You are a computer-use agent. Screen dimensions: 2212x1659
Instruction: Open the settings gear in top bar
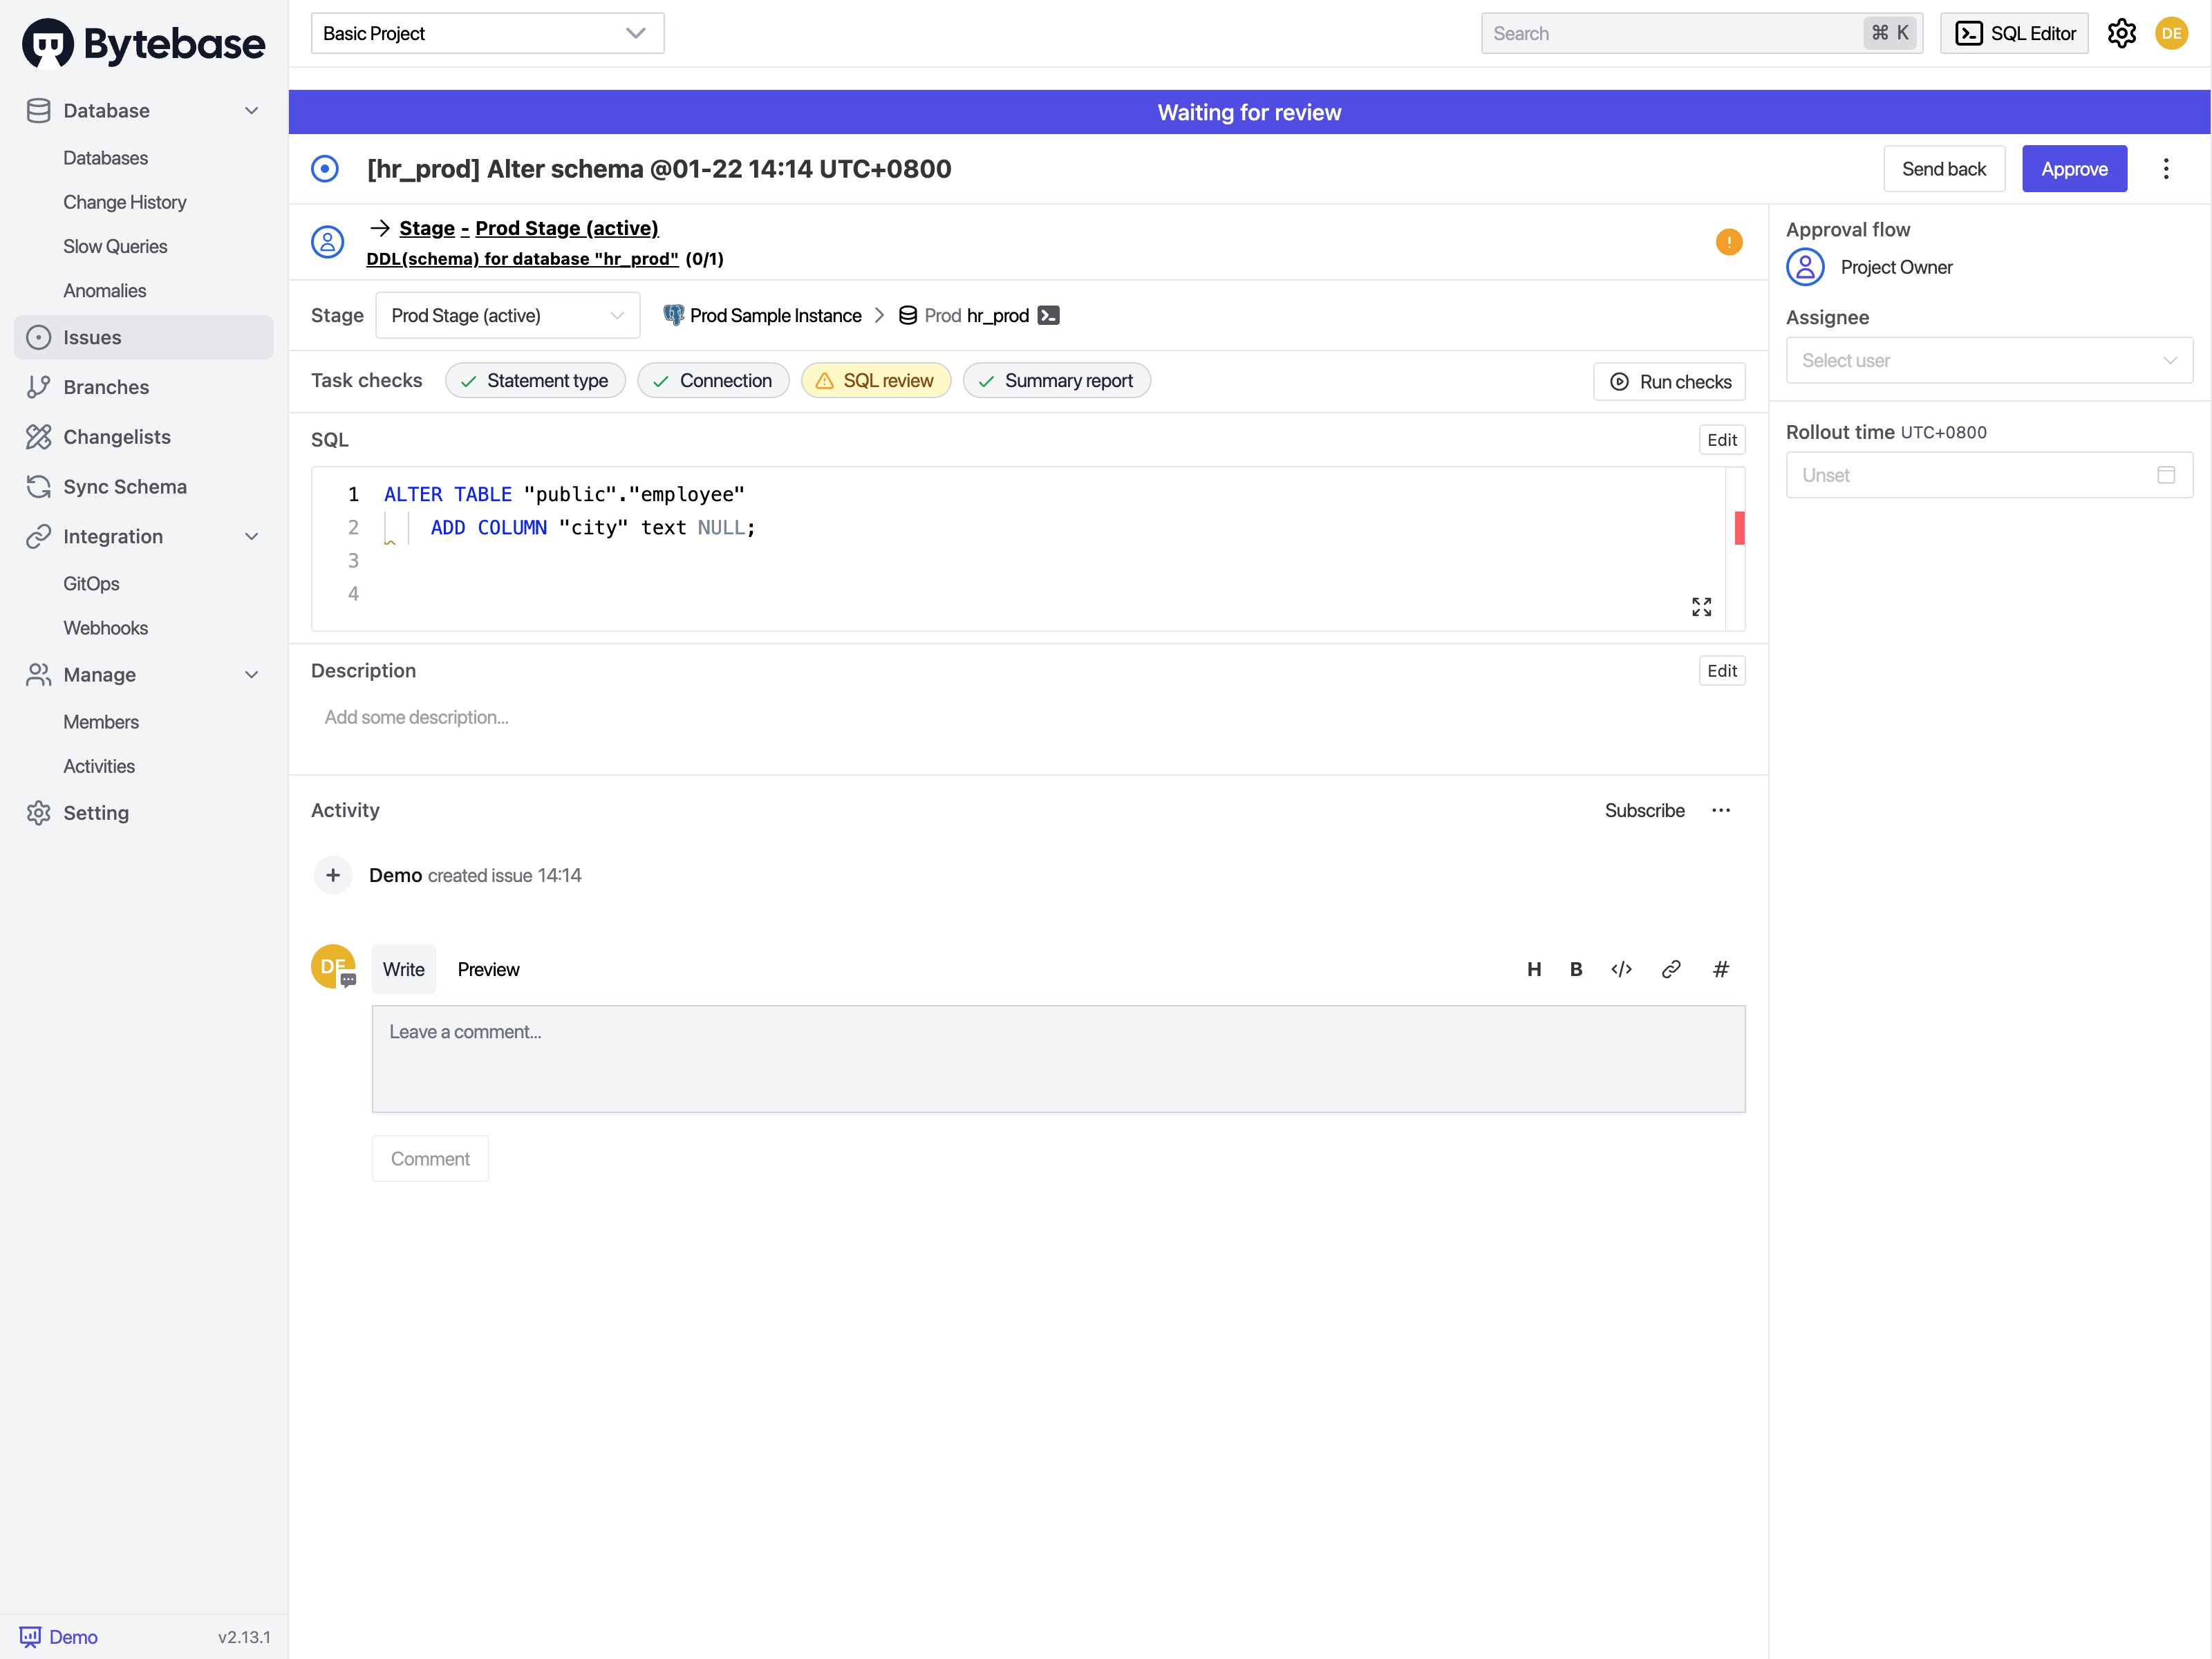pos(2121,33)
